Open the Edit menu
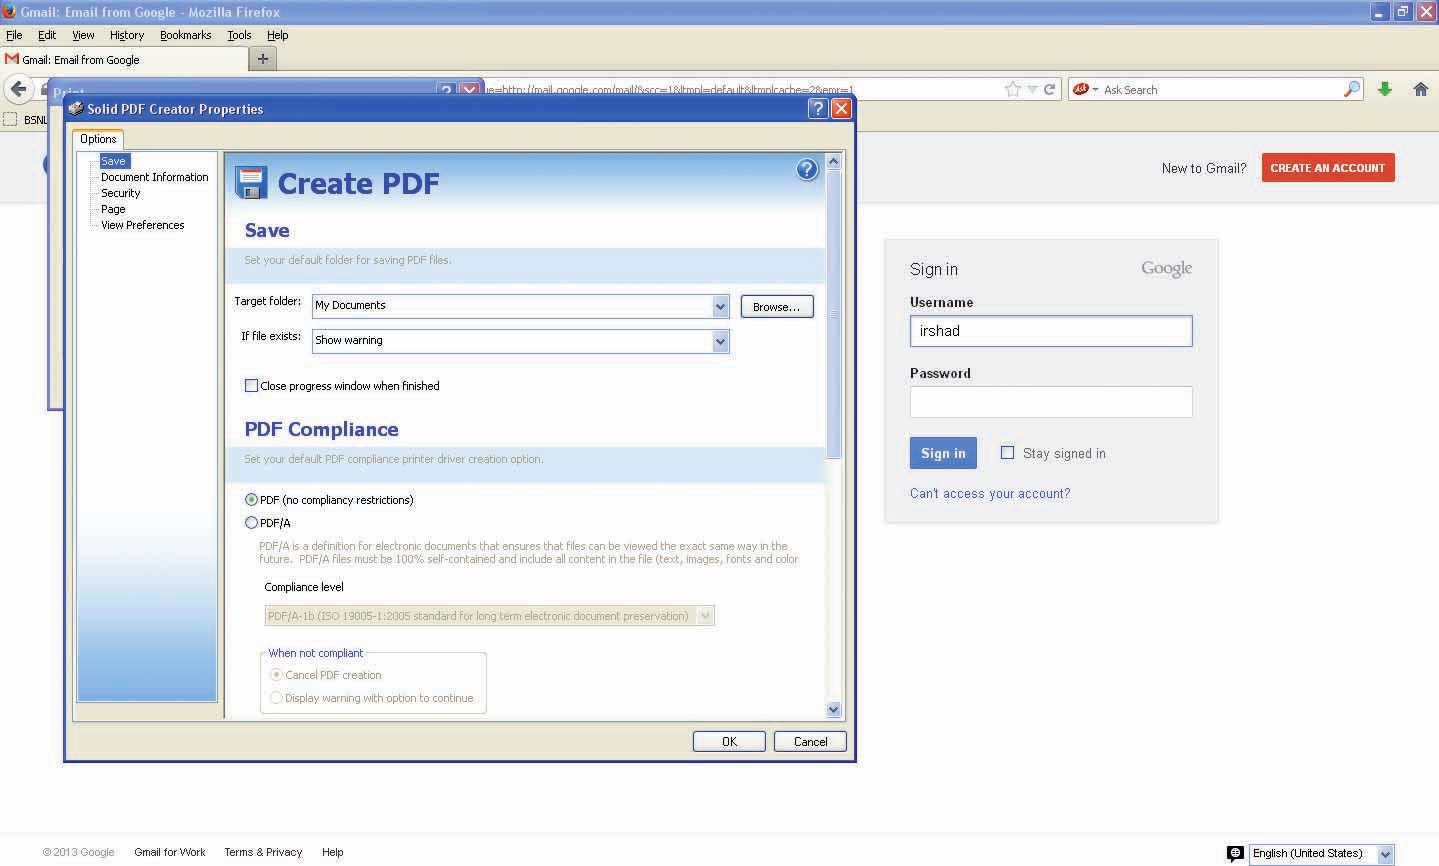This screenshot has width=1439, height=866. pos(47,35)
